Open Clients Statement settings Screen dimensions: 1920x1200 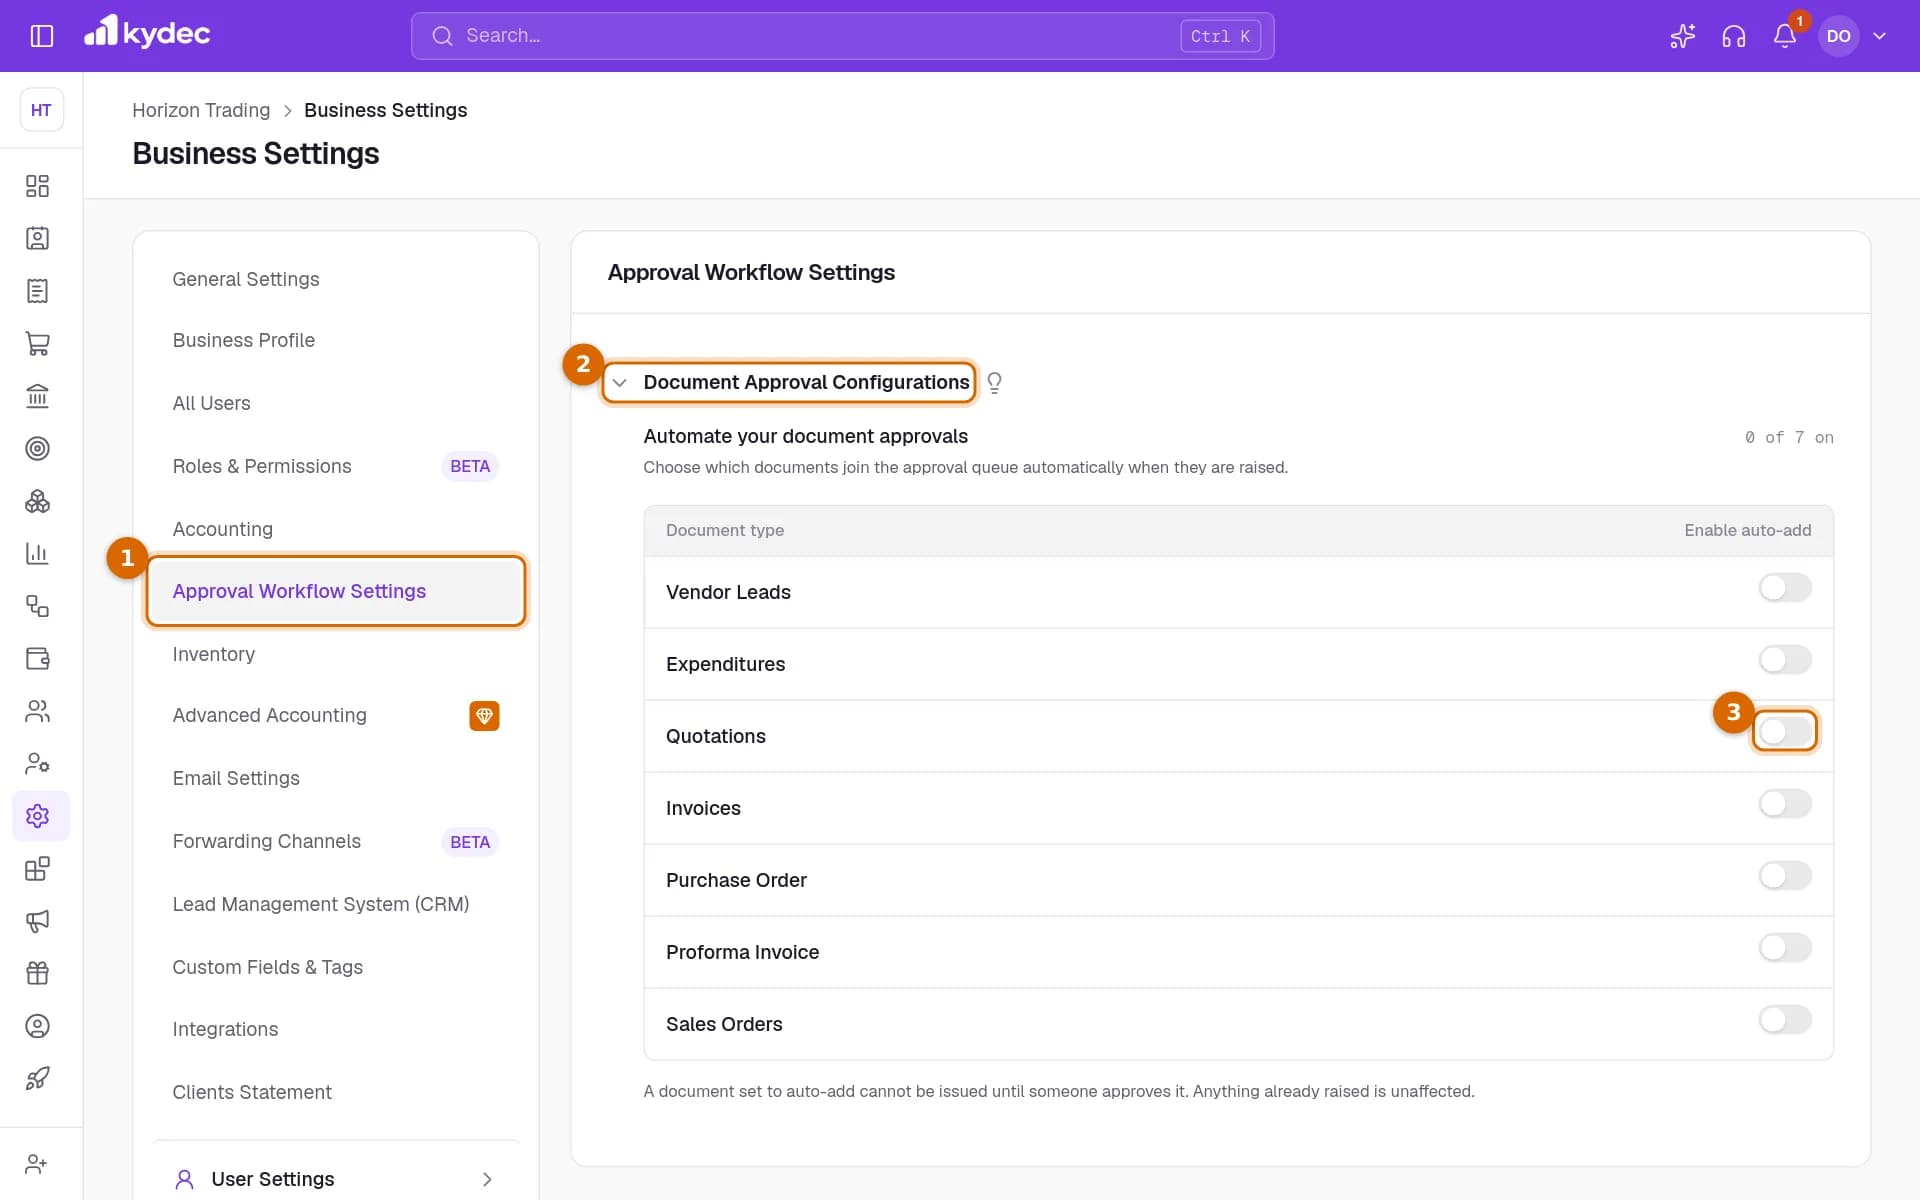[x=335, y=1092]
